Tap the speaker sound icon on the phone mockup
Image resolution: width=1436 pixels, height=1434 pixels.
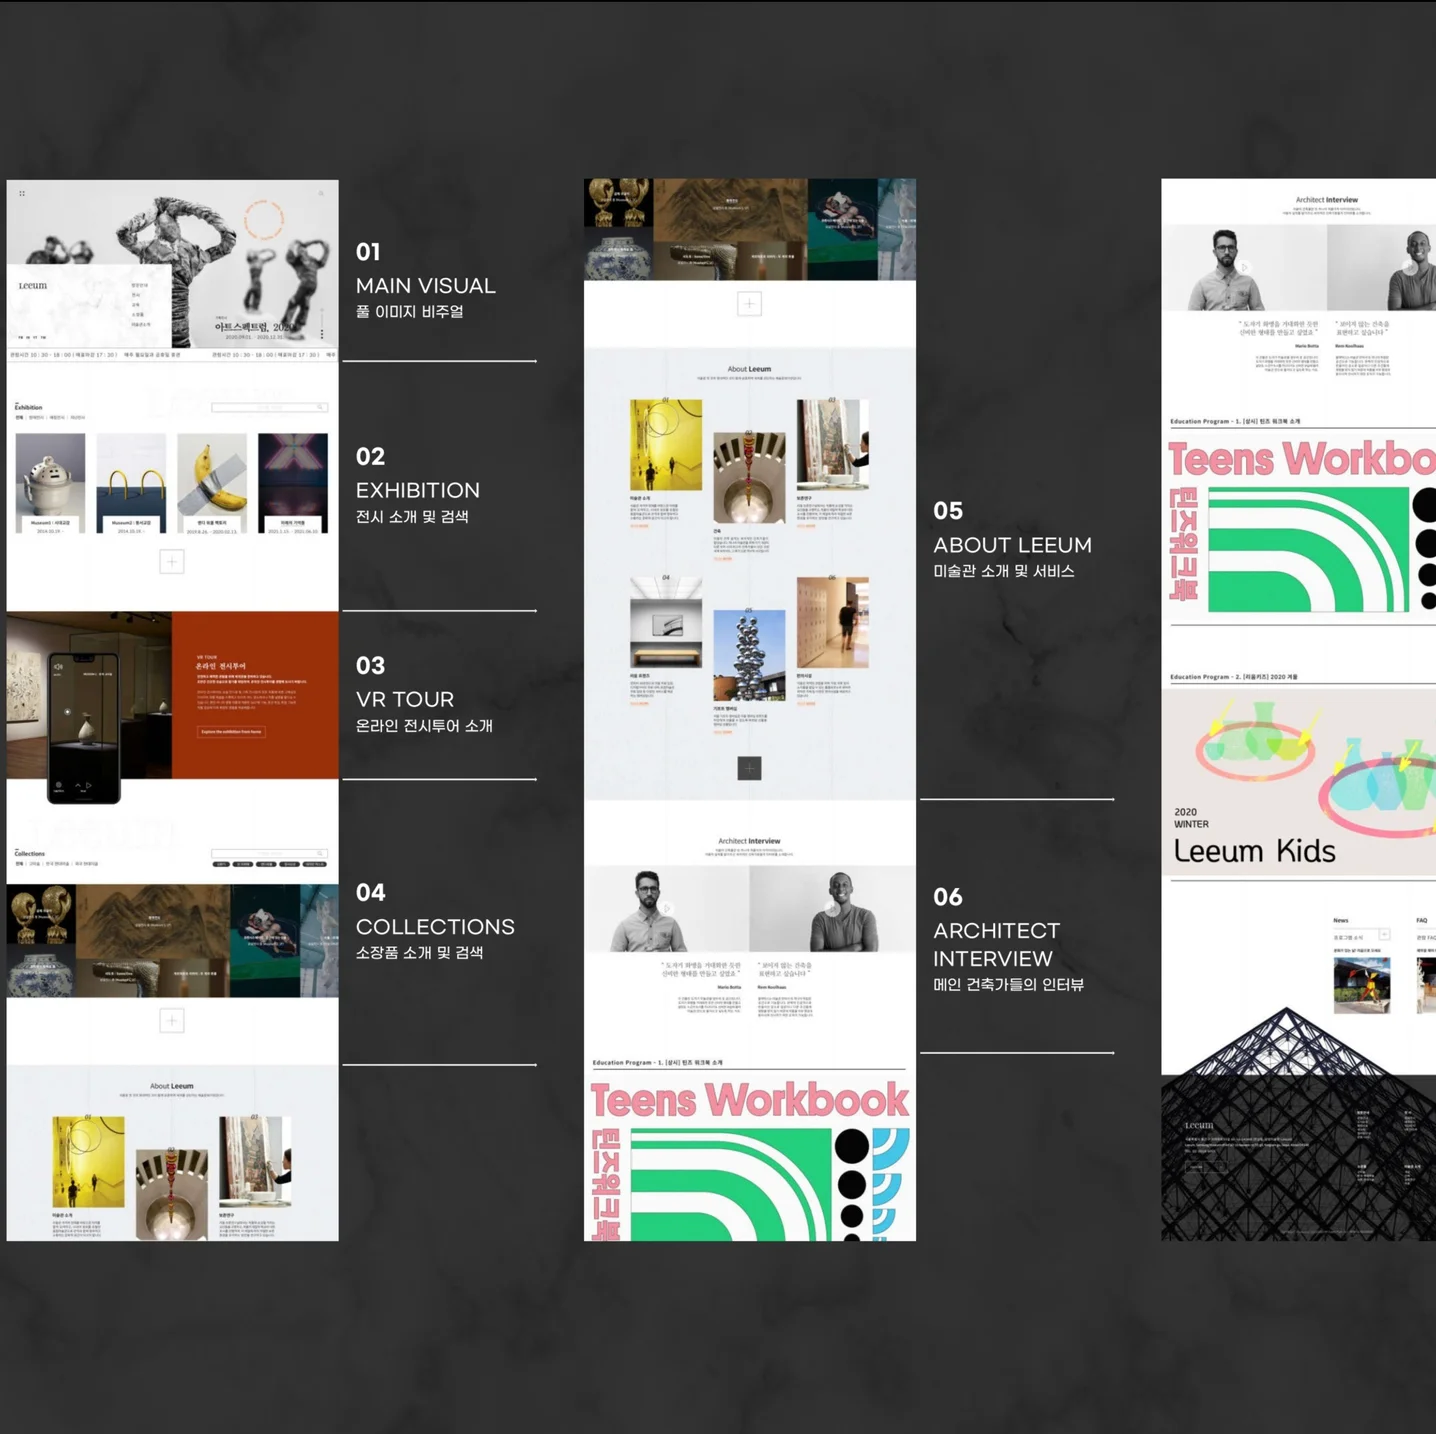pos(58,666)
